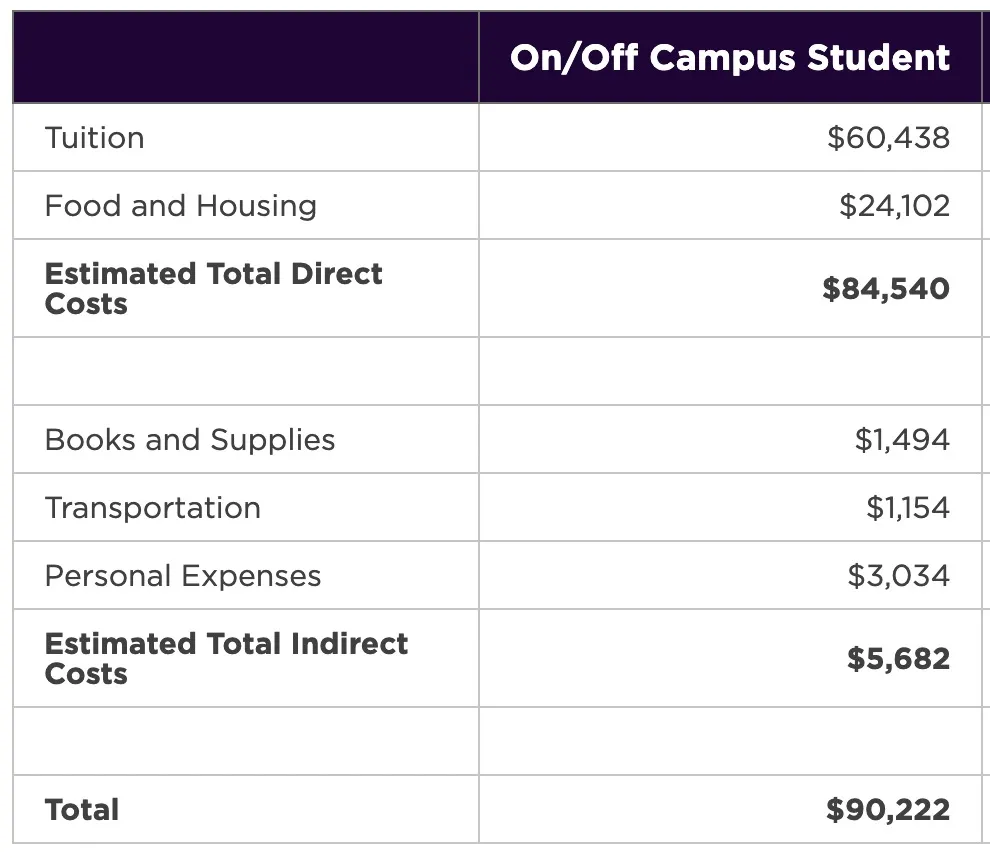
Task: Click the Books and Supplies label
Action: click(x=190, y=440)
